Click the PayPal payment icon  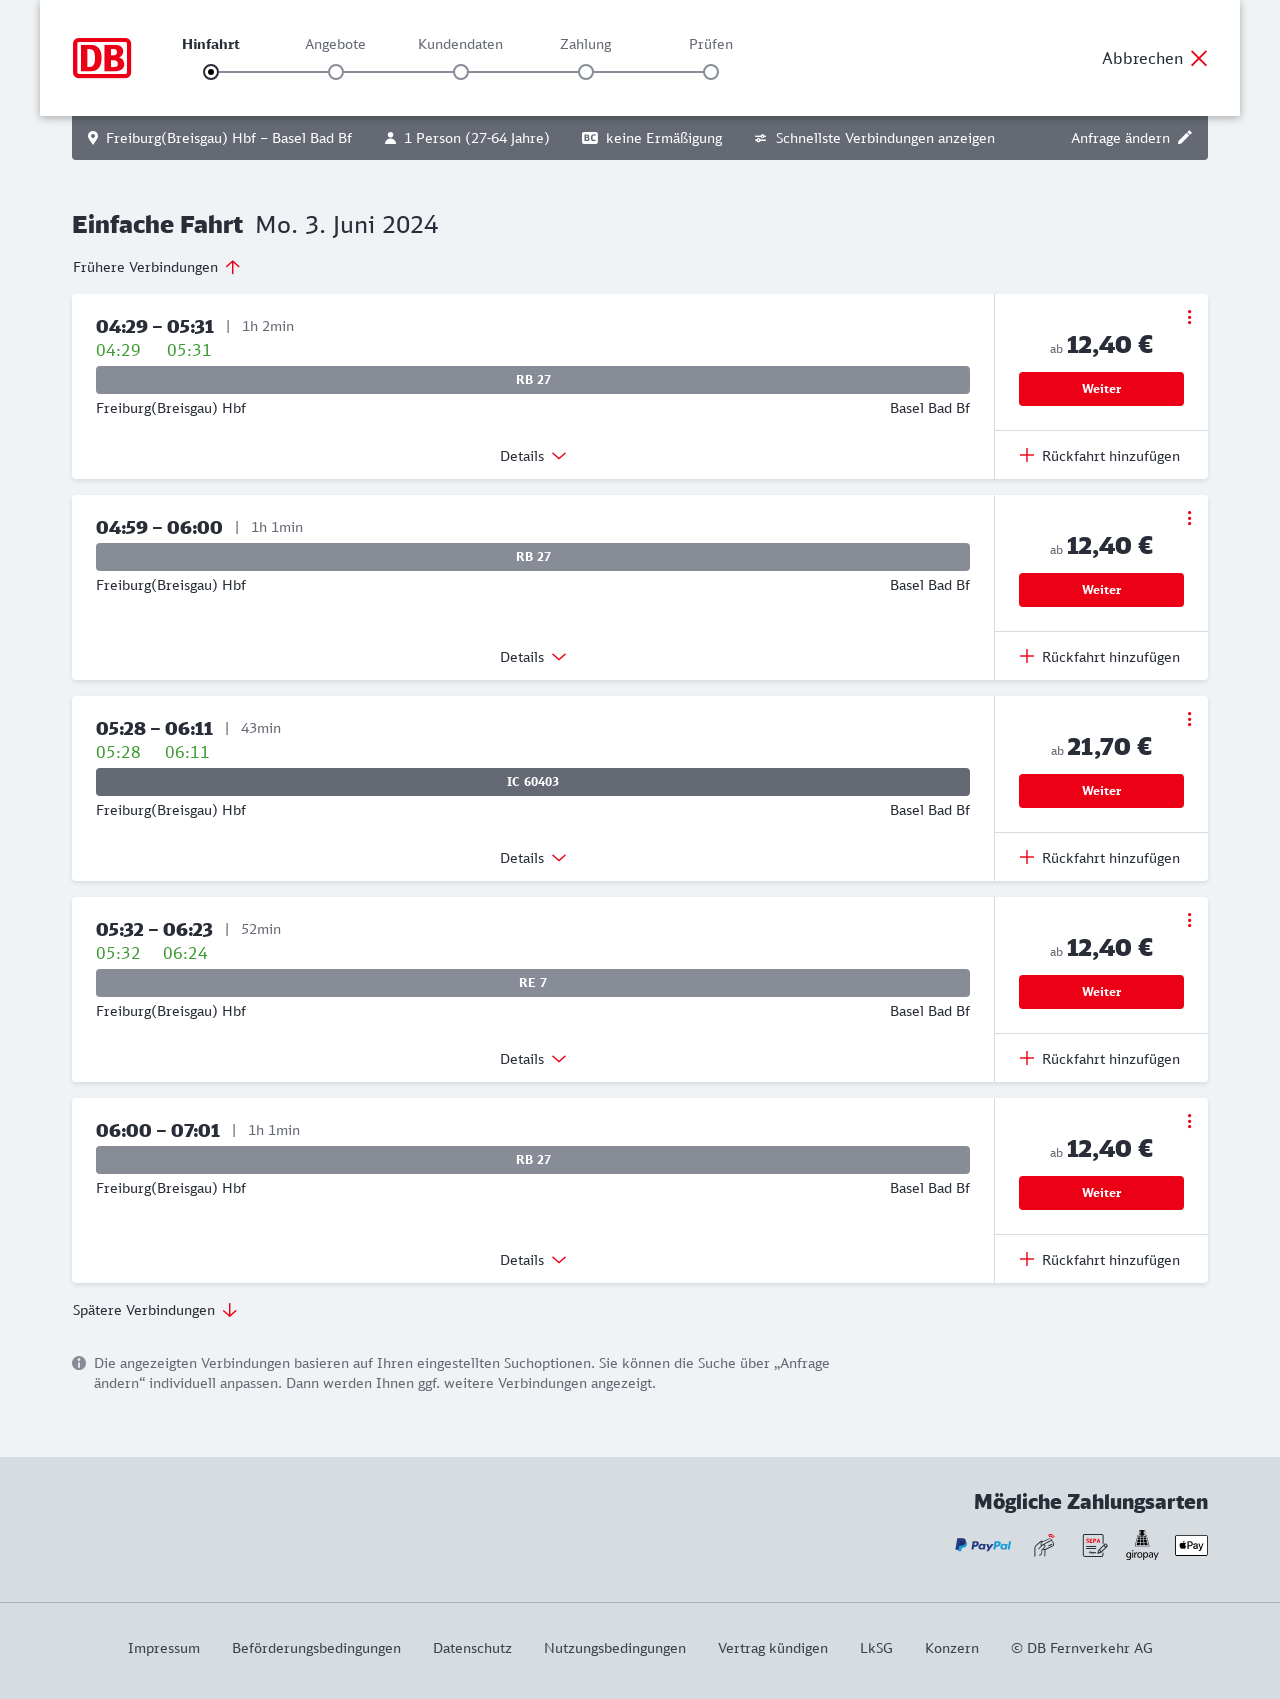[983, 1545]
